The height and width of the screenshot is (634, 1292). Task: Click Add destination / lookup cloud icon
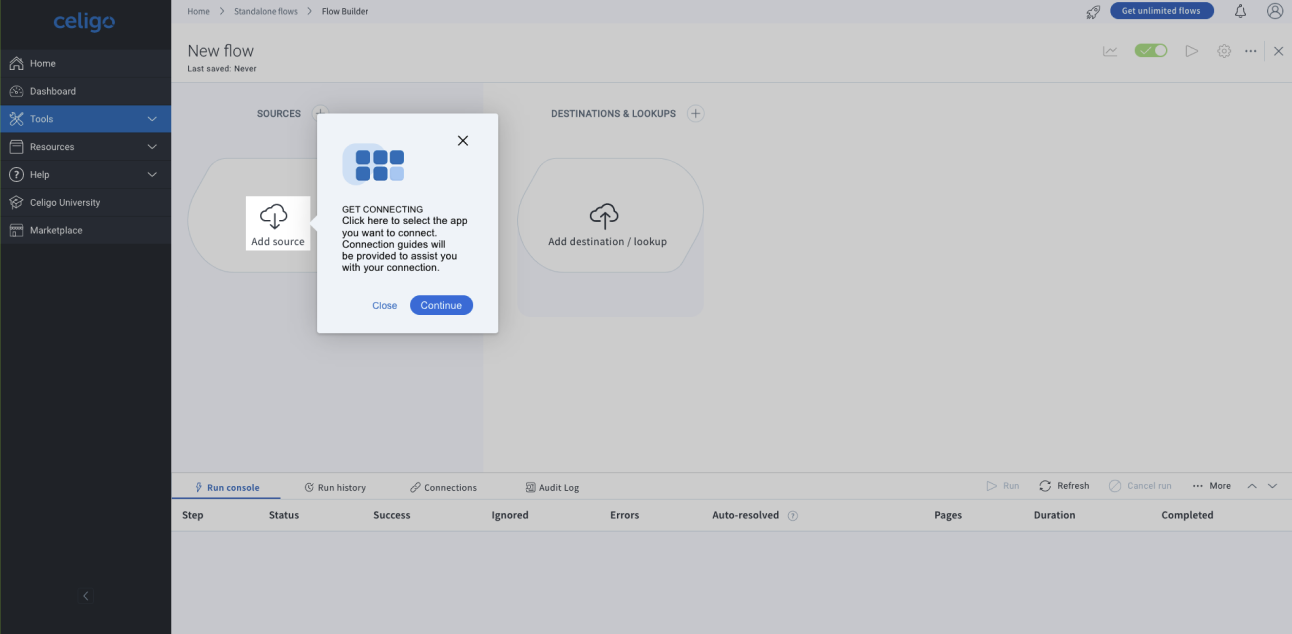[604, 216]
